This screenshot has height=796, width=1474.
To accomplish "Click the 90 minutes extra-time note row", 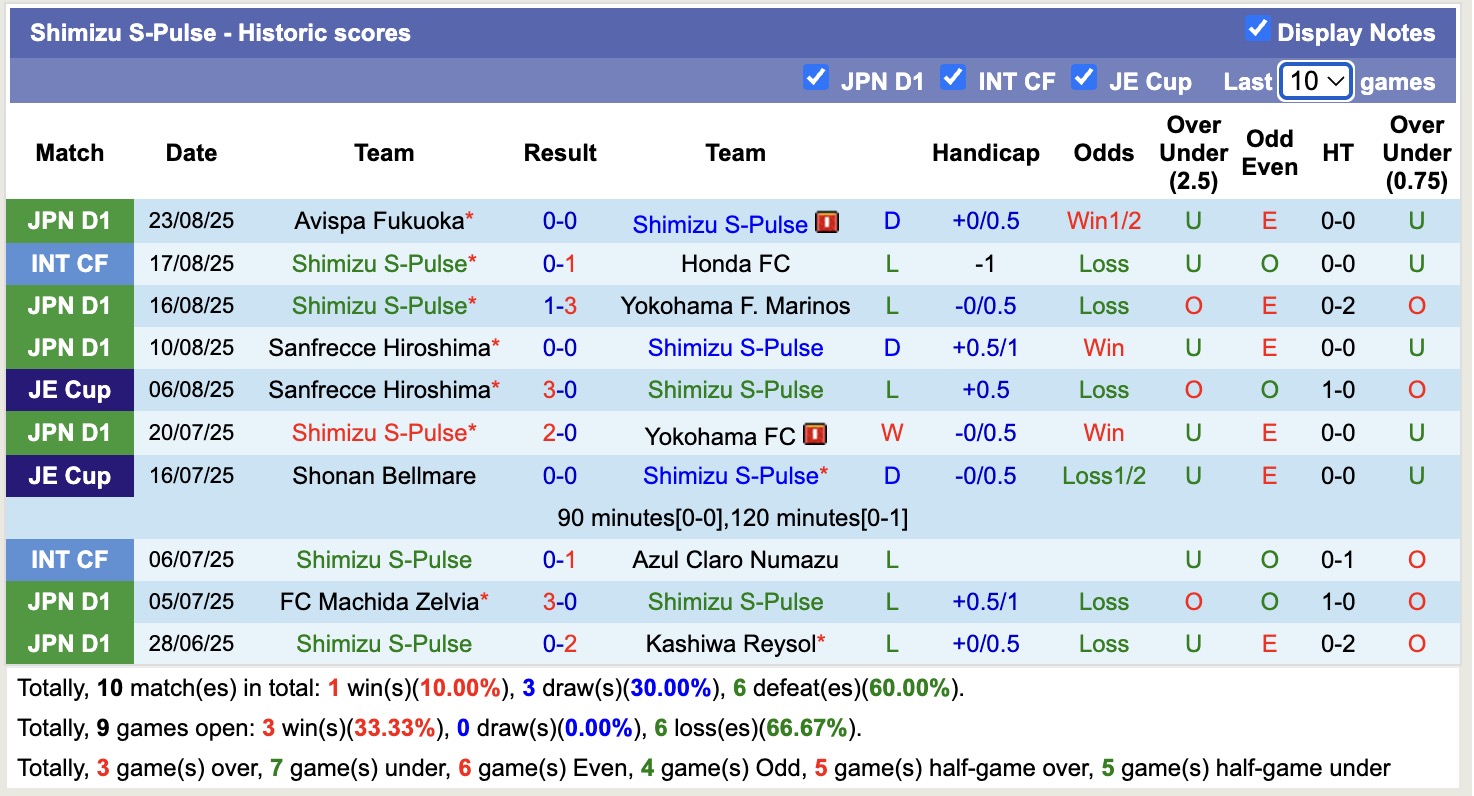I will coord(736,518).
